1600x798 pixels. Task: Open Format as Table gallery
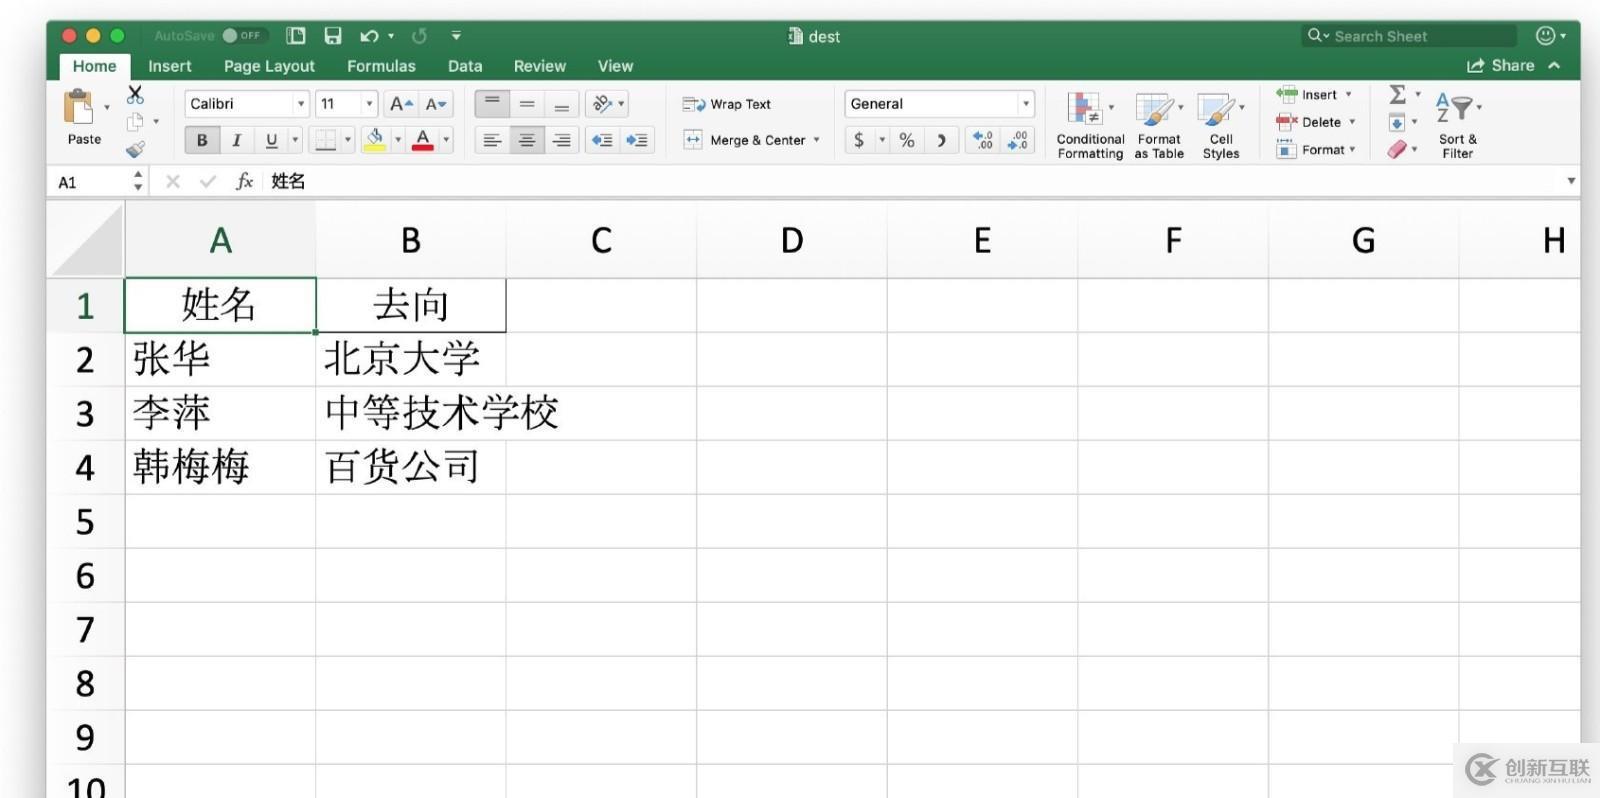coord(1159,125)
